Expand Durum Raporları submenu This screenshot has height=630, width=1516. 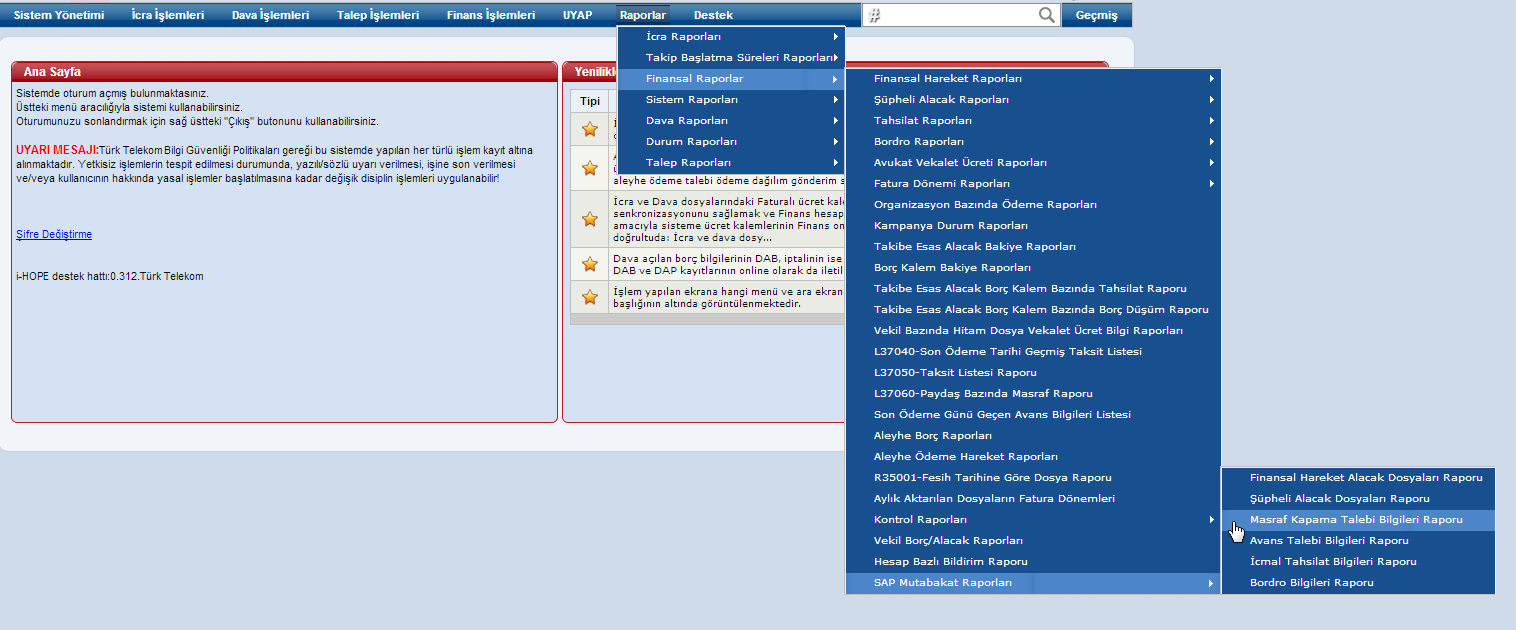[731, 142]
